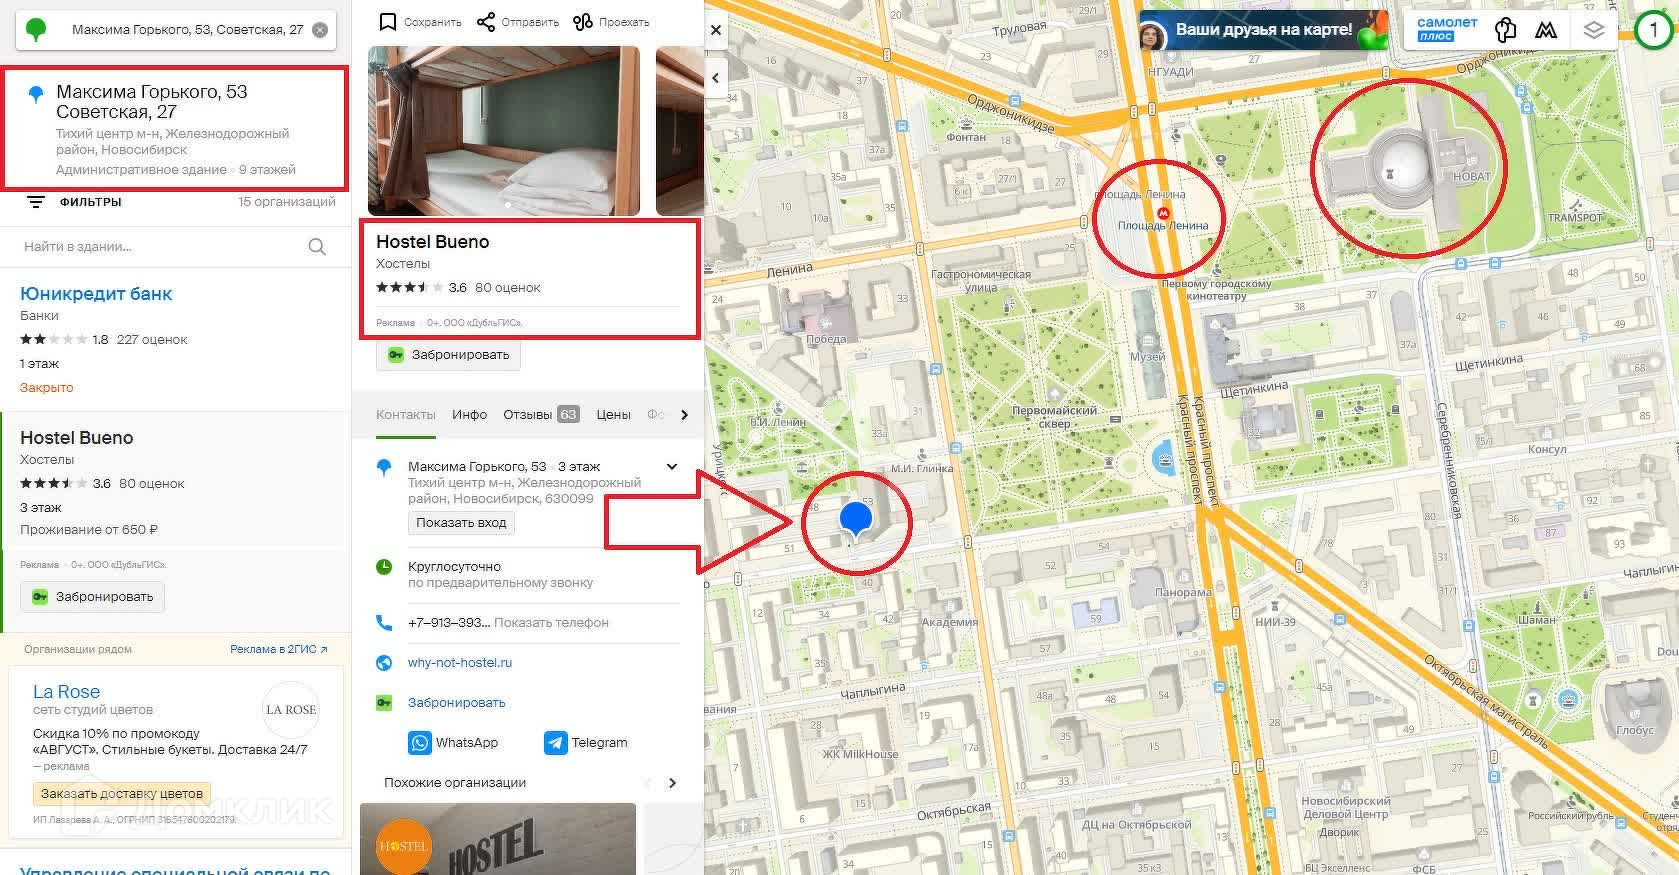
Task: Click "Заказать доставку цветов" button
Action: coord(122,794)
